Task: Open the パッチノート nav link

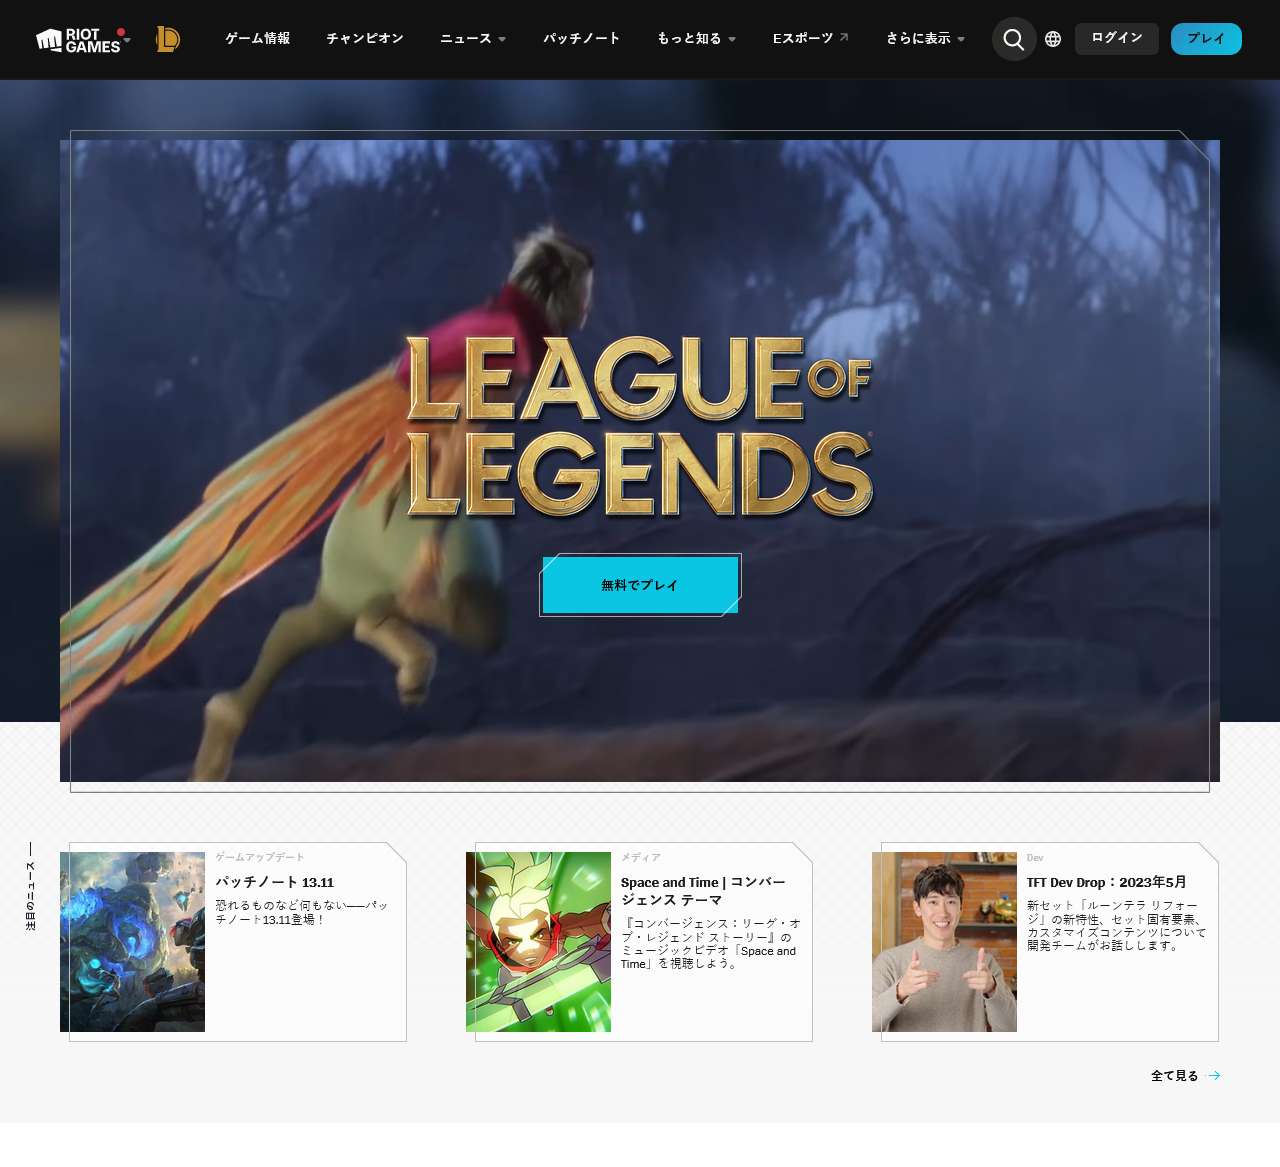Action: point(582,38)
